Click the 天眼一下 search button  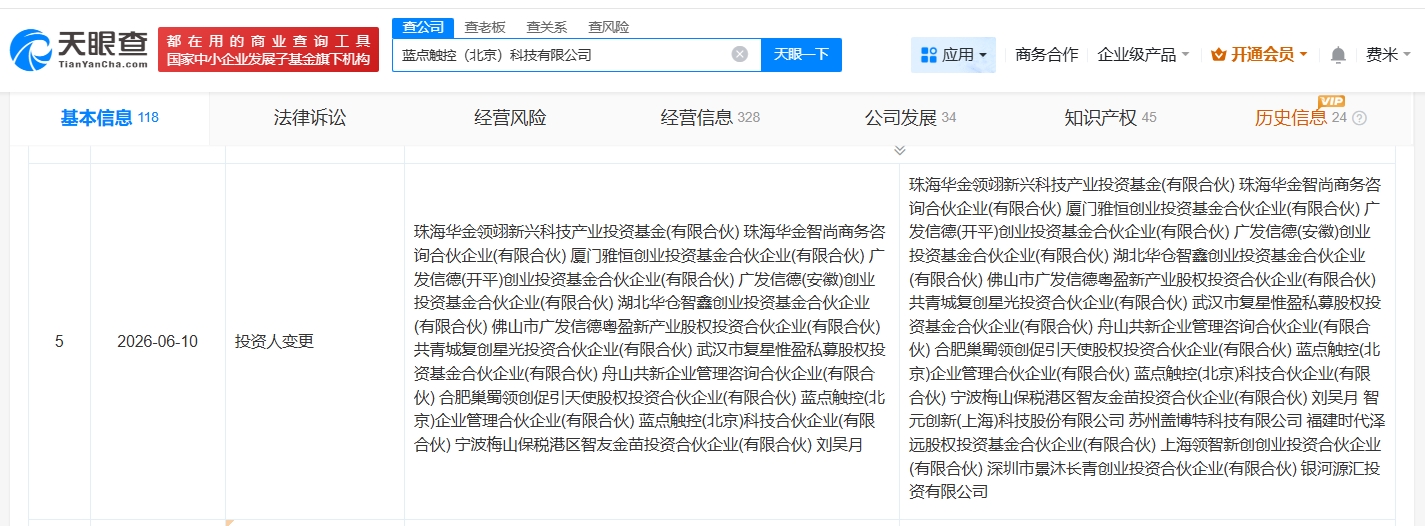click(x=801, y=55)
